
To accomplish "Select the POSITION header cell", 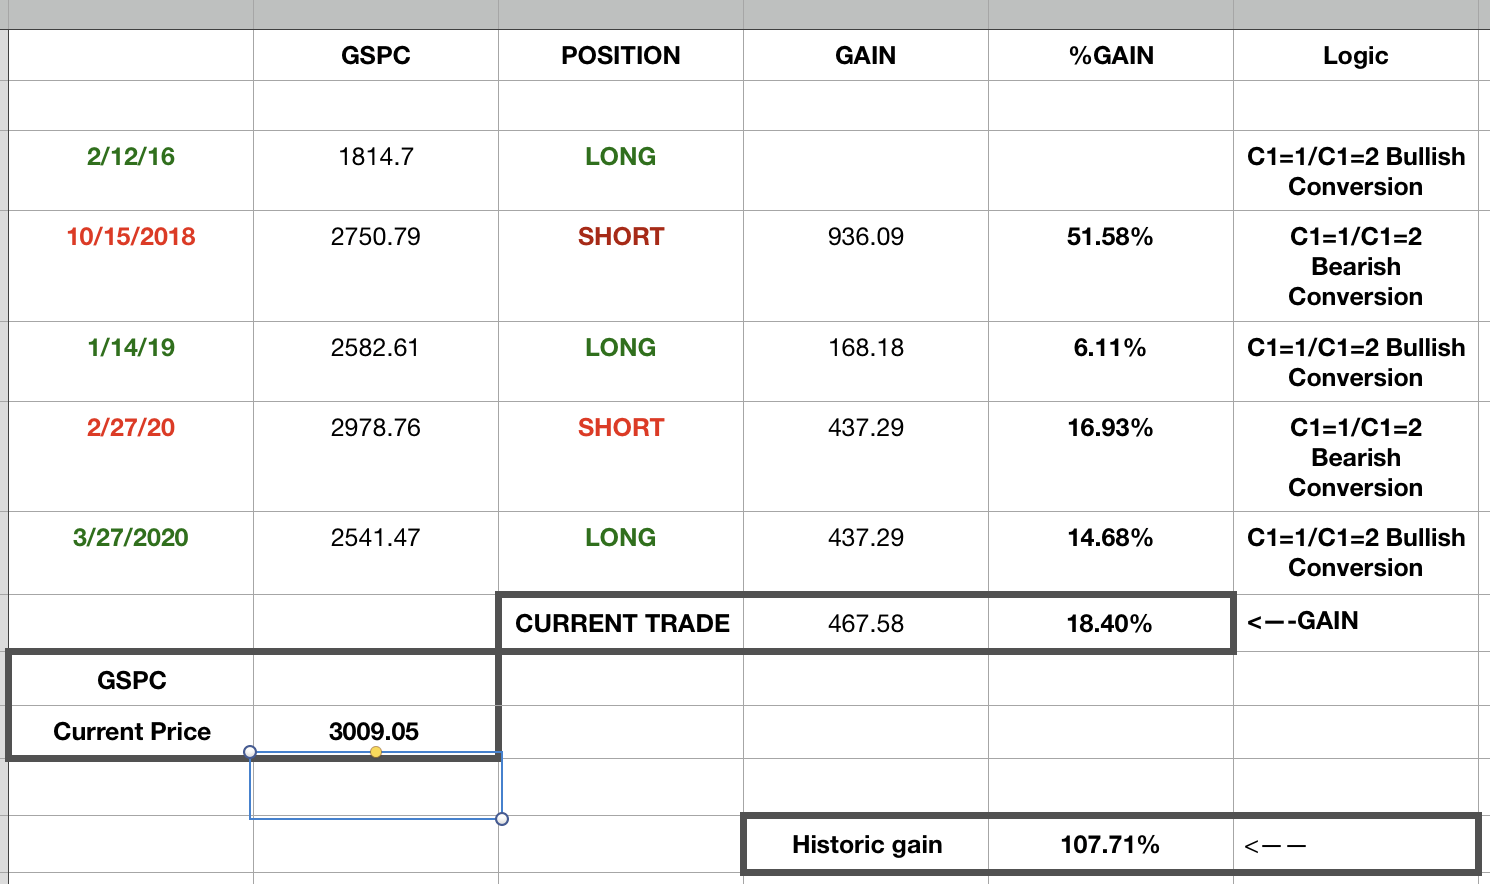I will [x=620, y=56].
